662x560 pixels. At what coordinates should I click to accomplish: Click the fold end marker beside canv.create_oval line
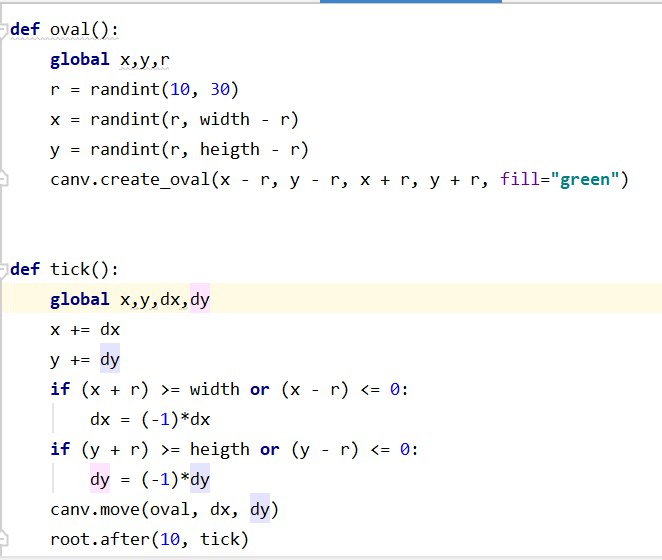tap(3, 179)
